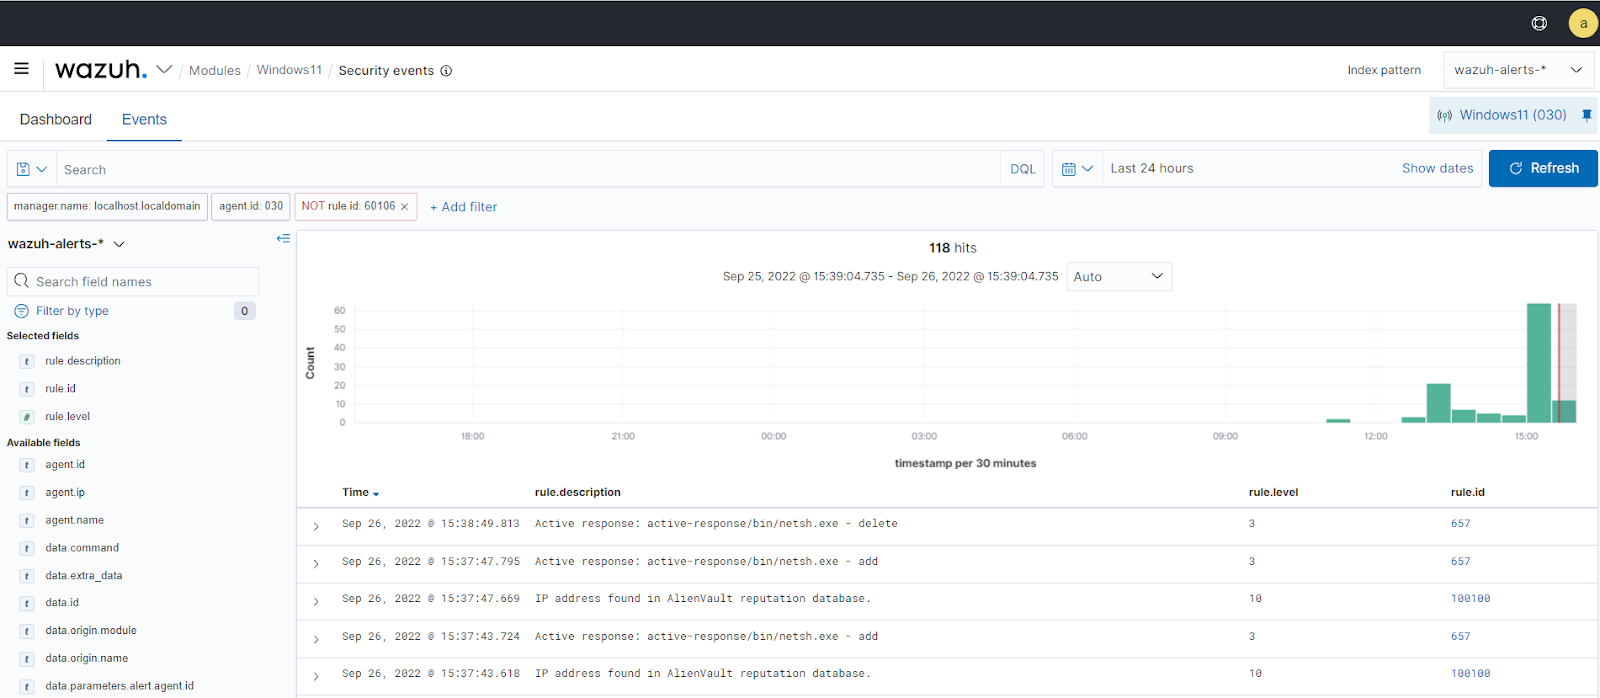Image resolution: width=1600 pixels, height=698 pixels.
Task: Sort by the Time column header
Action: (x=360, y=492)
